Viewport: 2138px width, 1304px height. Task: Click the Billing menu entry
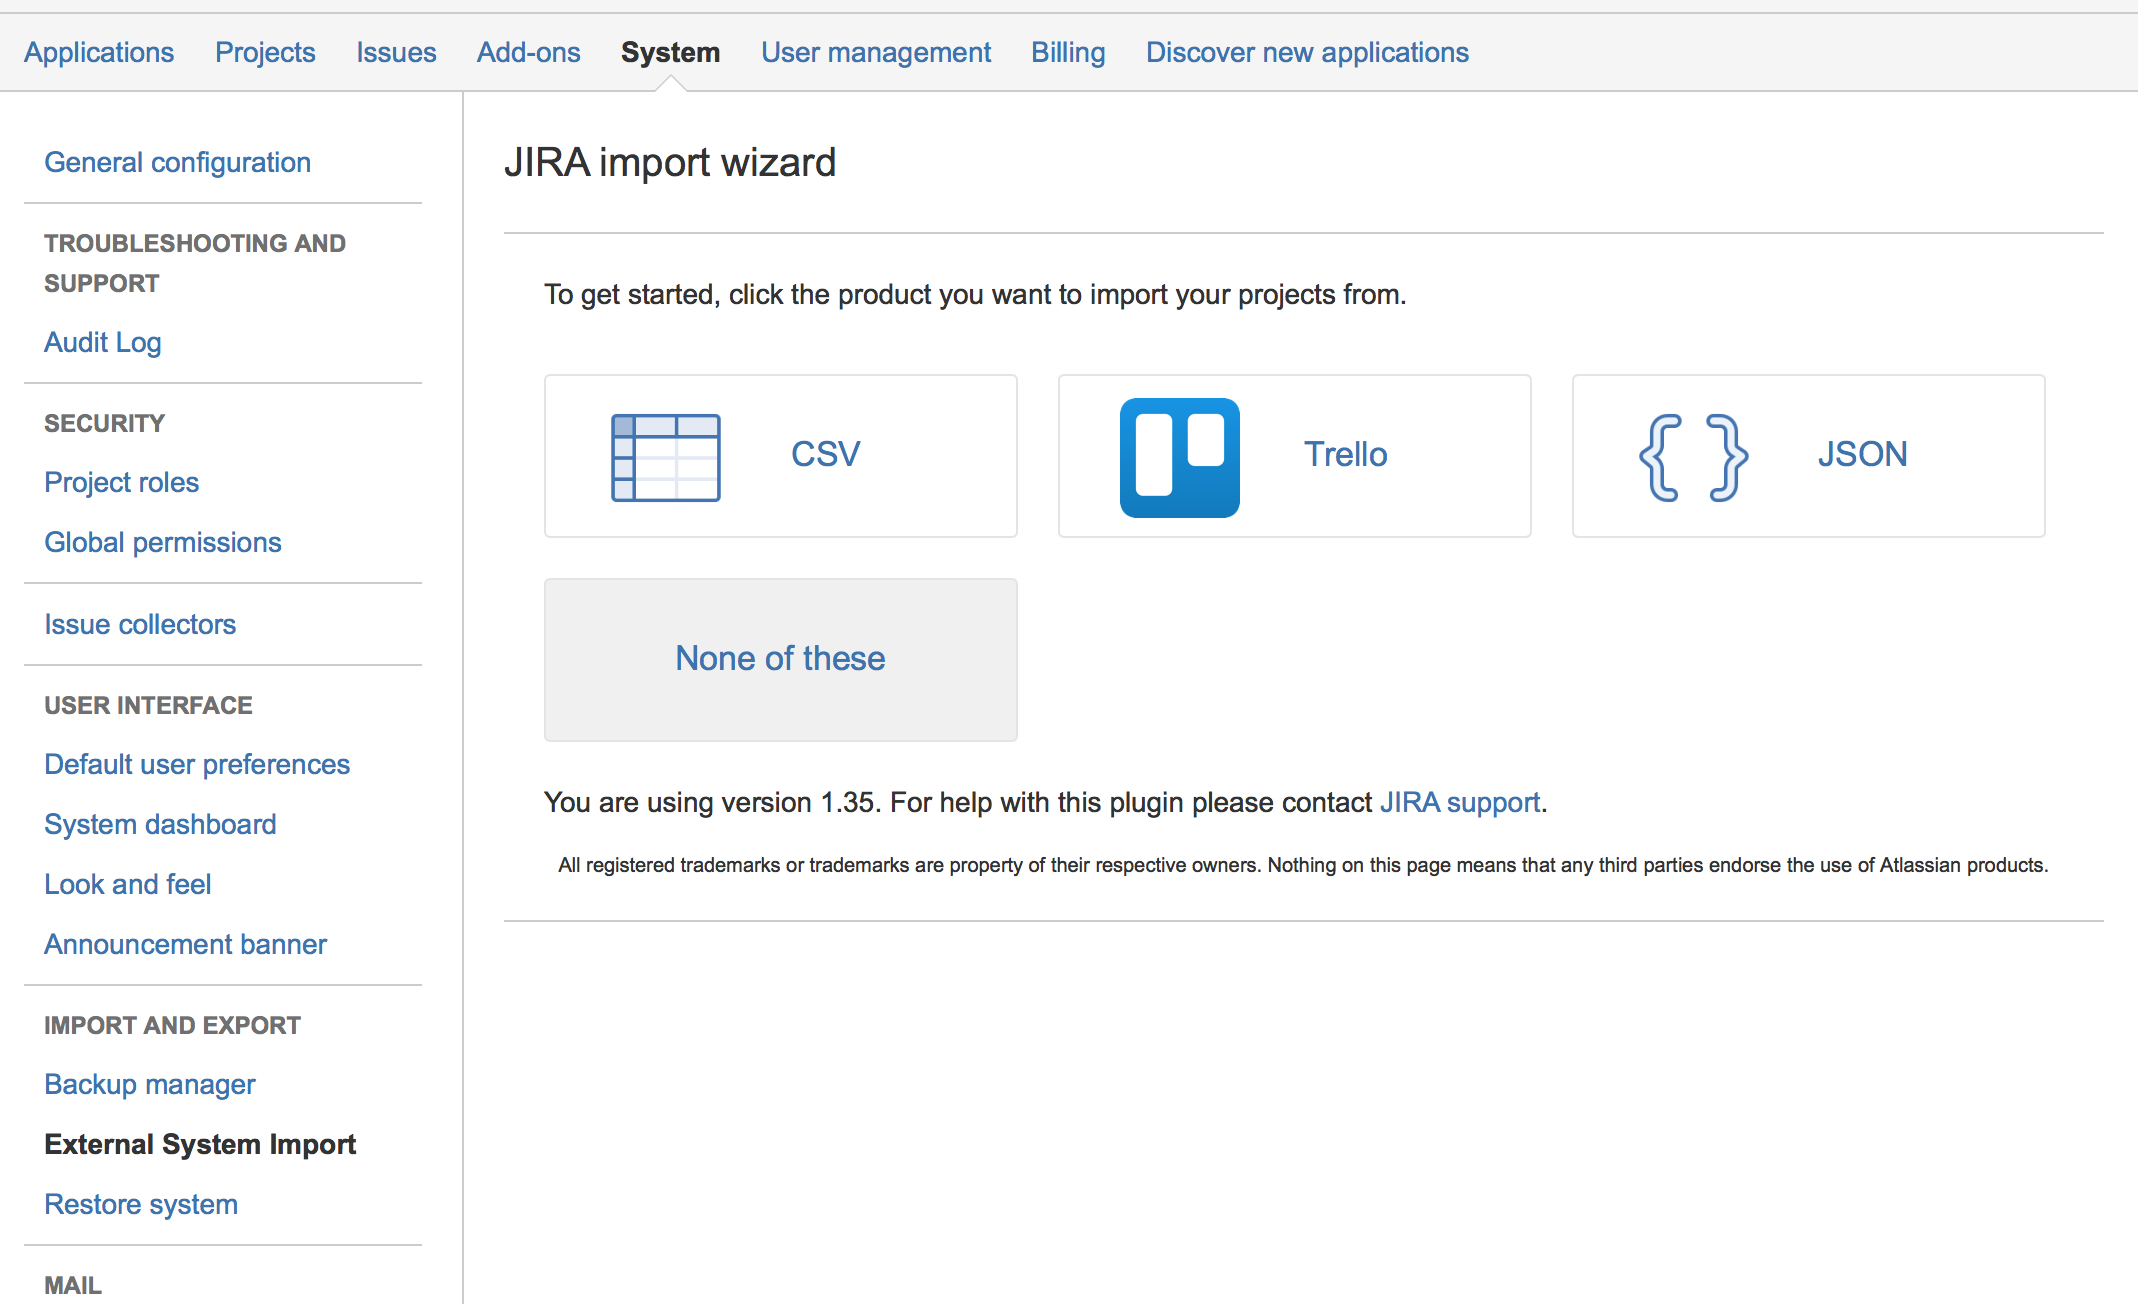pyautogui.click(x=1067, y=51)
